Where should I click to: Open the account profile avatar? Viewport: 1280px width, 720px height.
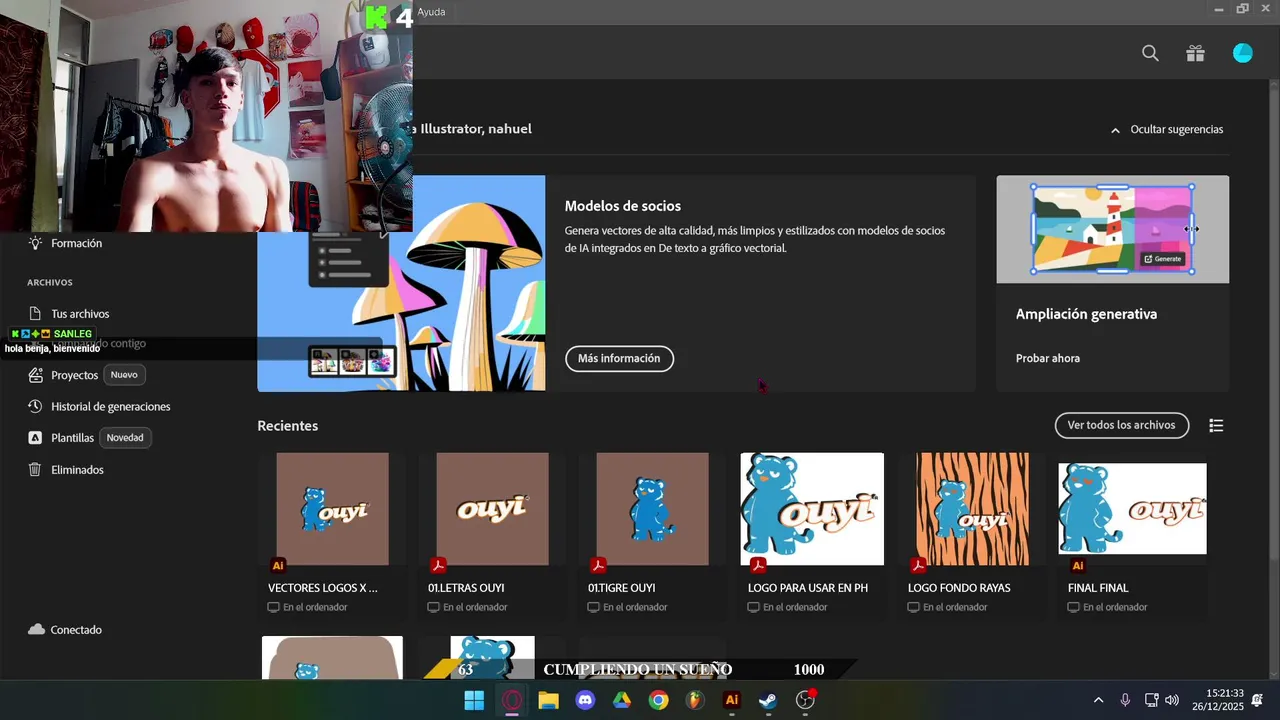coord(1243,54)
